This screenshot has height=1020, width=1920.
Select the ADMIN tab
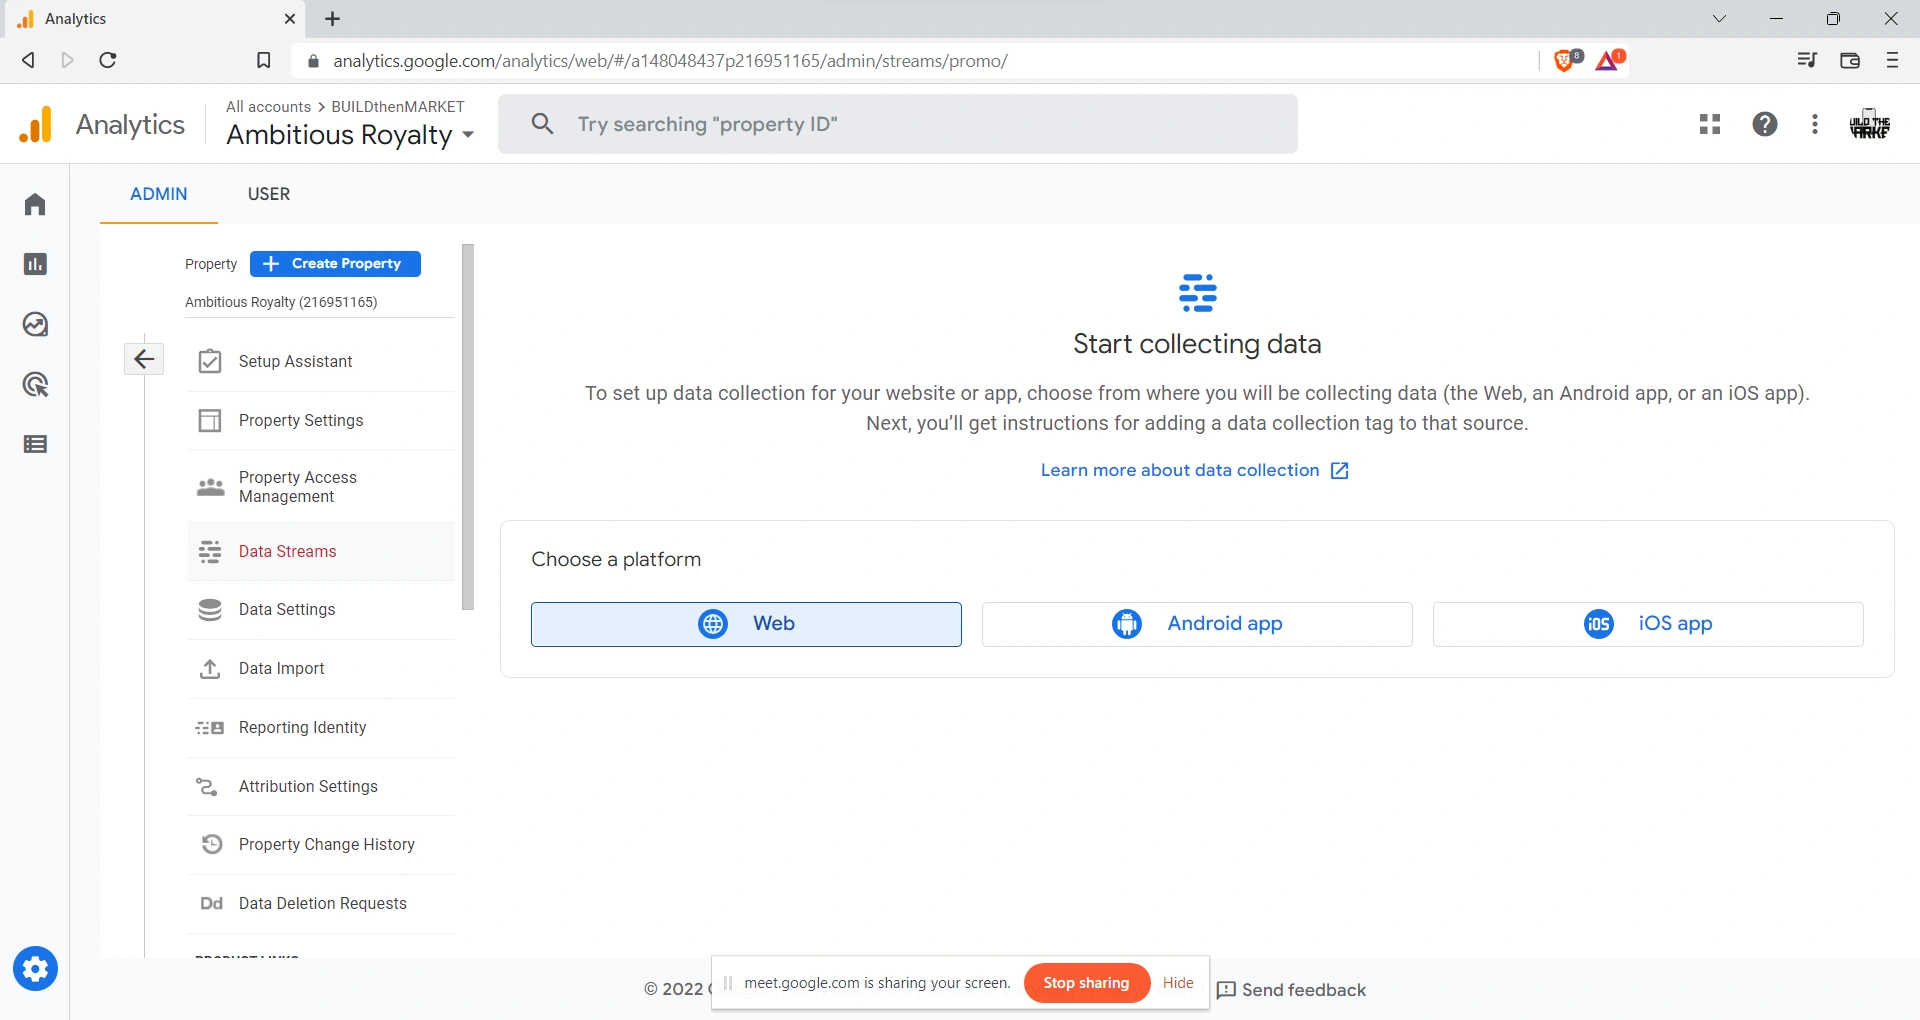(158, 194)
